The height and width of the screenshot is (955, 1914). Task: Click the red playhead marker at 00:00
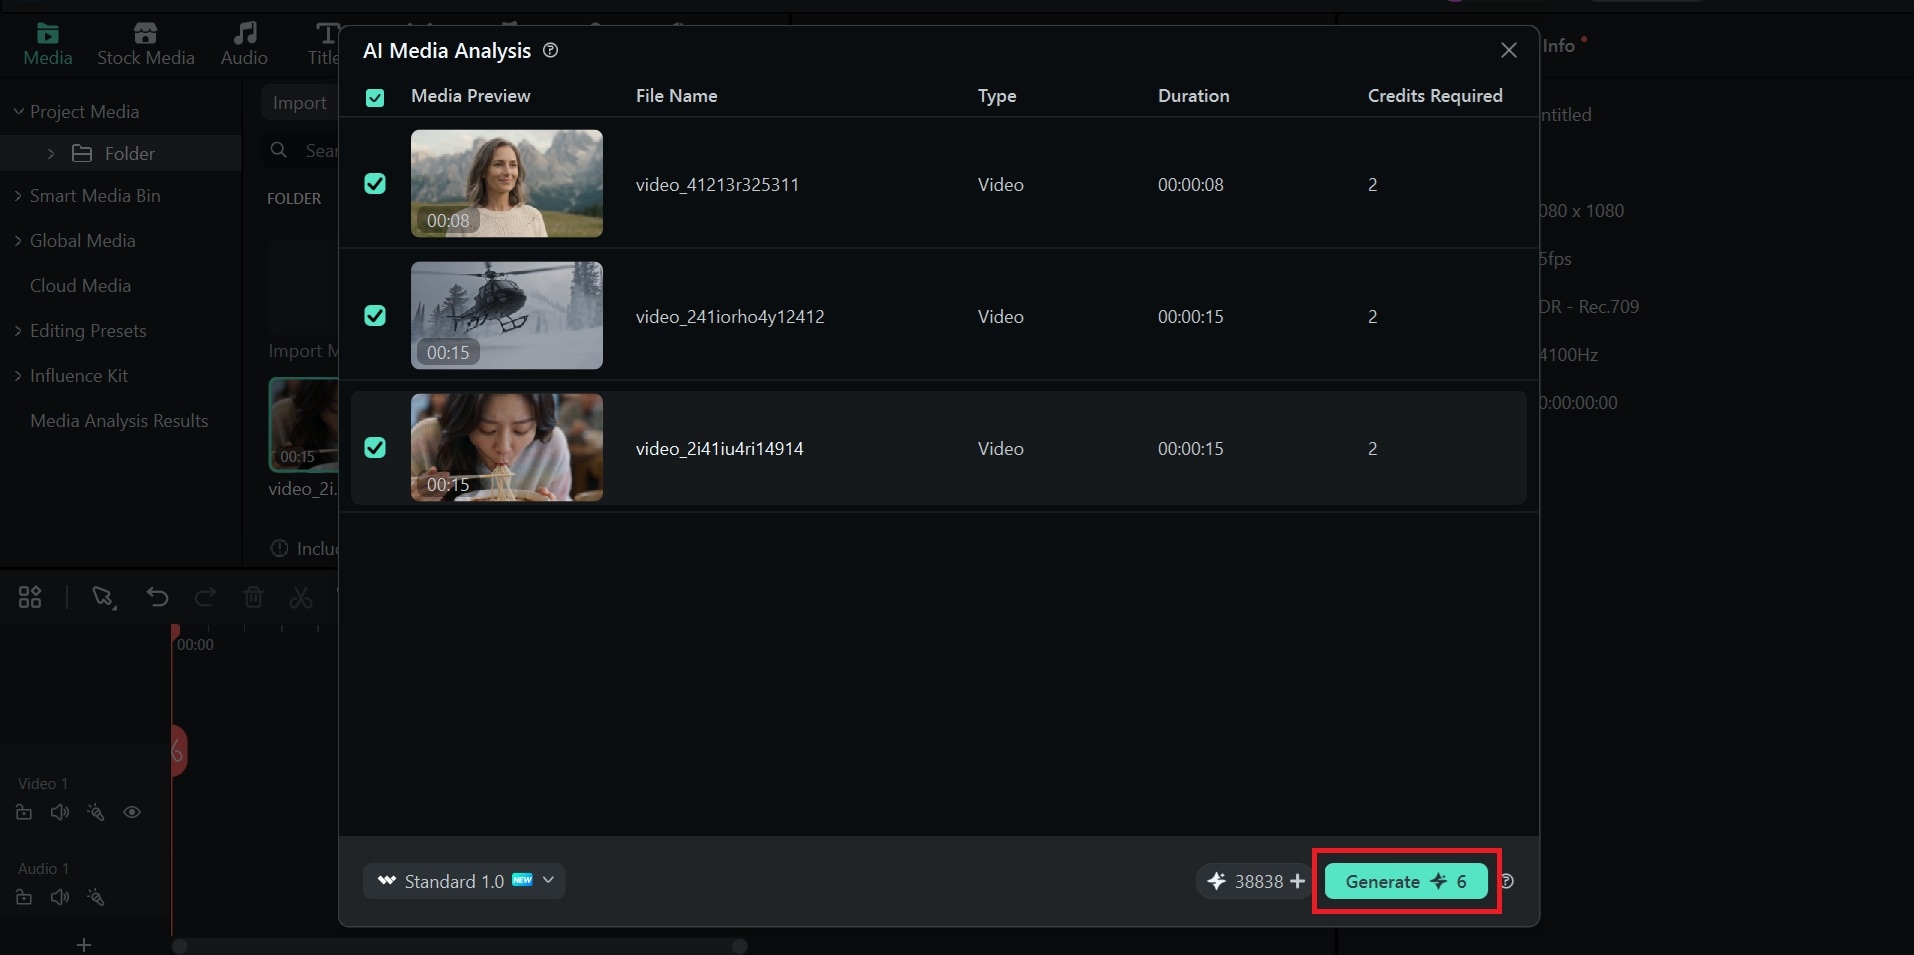point(176,633)
